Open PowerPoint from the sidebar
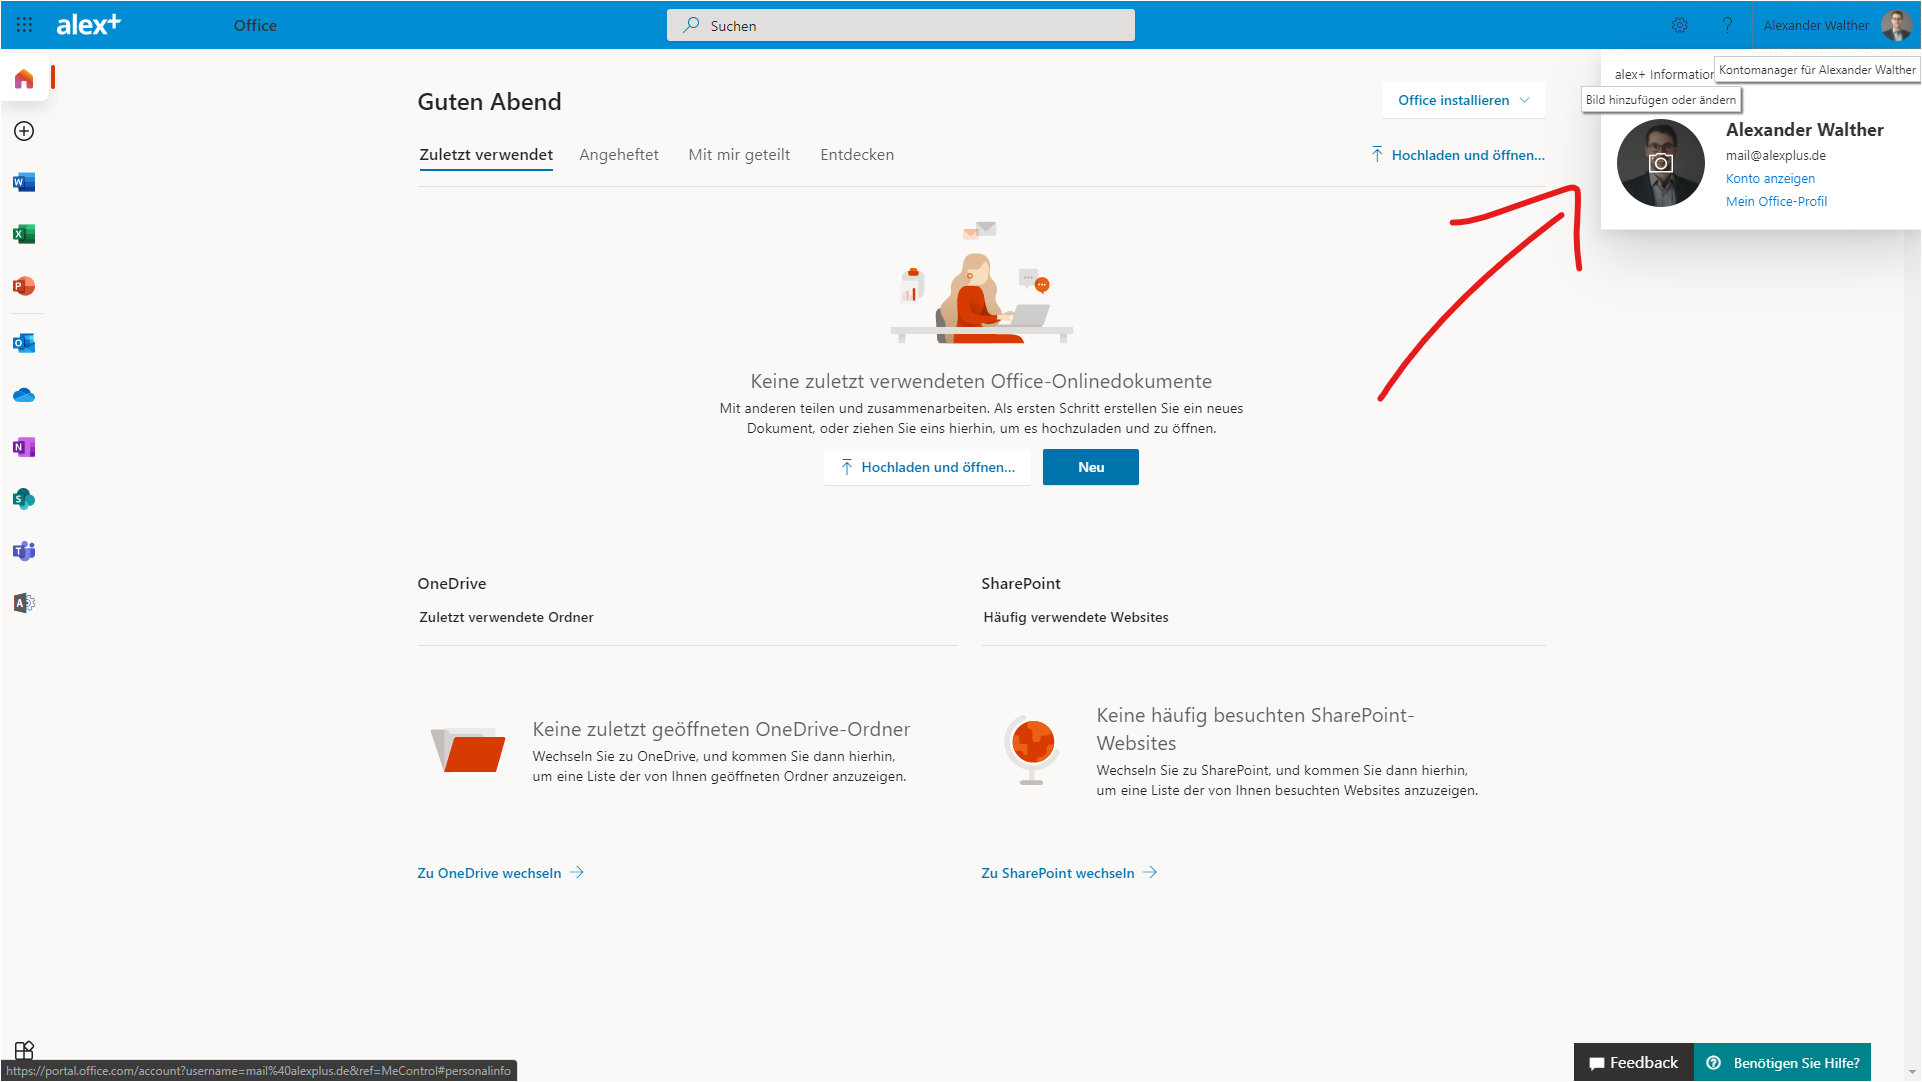Viewport: 1922px width, 1082px height. point(24,286)
